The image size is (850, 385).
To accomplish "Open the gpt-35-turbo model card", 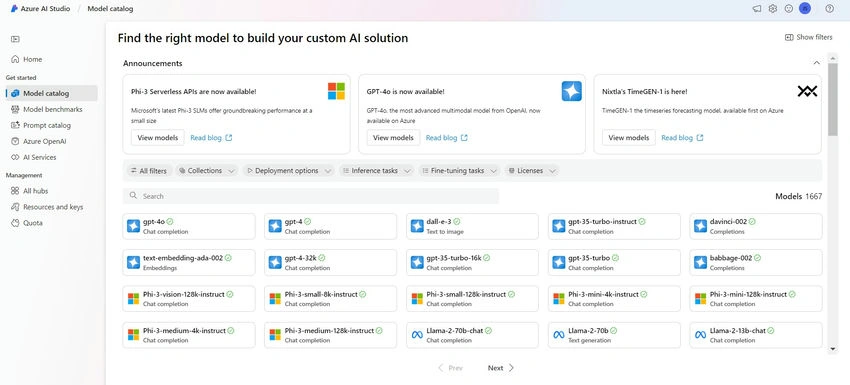I will click(x=614, y=262).
